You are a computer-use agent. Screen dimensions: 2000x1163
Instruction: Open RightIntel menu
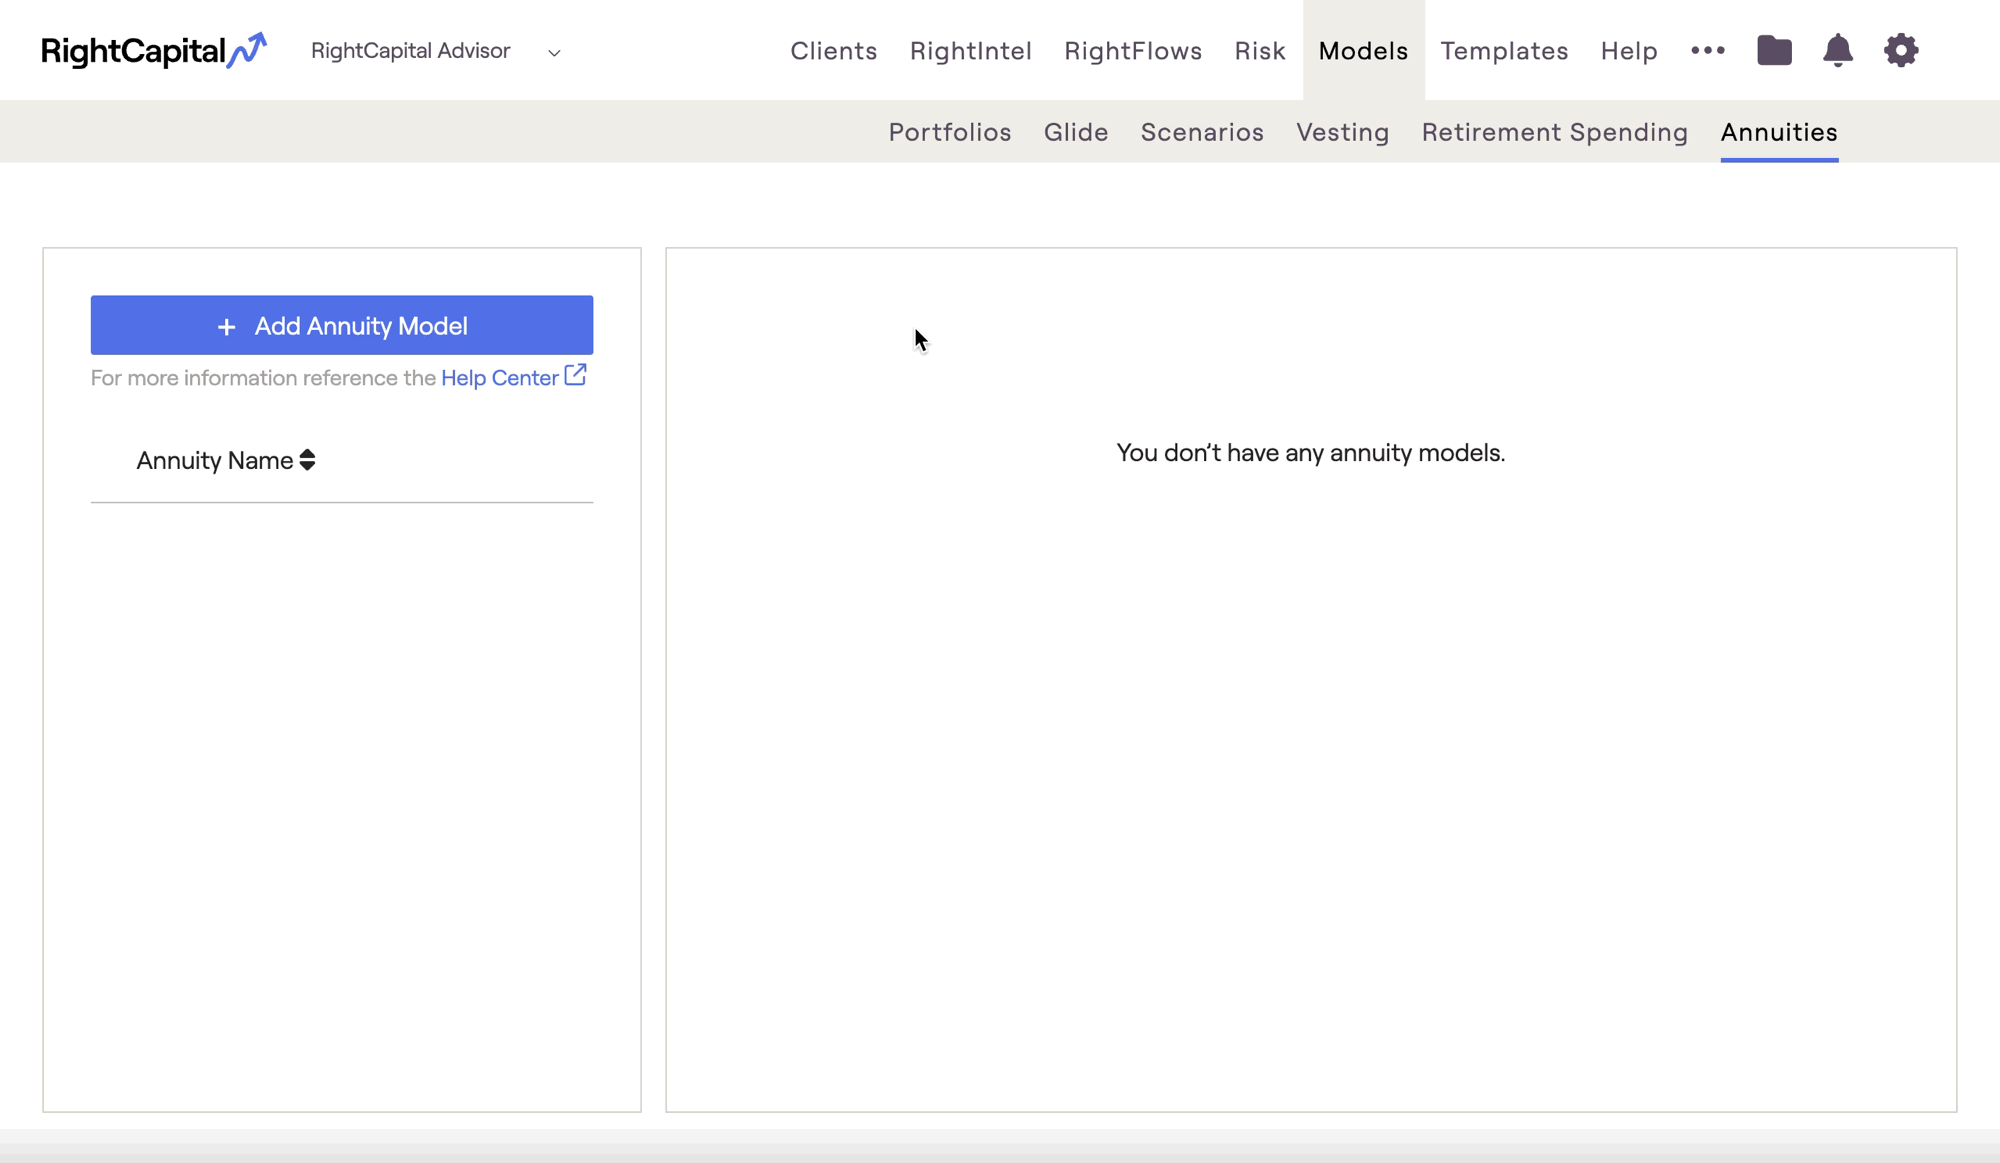(971, 51)
